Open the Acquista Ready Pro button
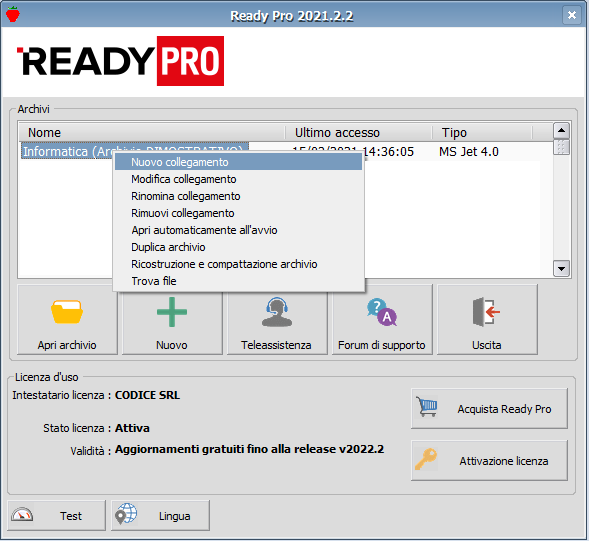This screenshot has height=541, width=589. [x=489, y=408]
